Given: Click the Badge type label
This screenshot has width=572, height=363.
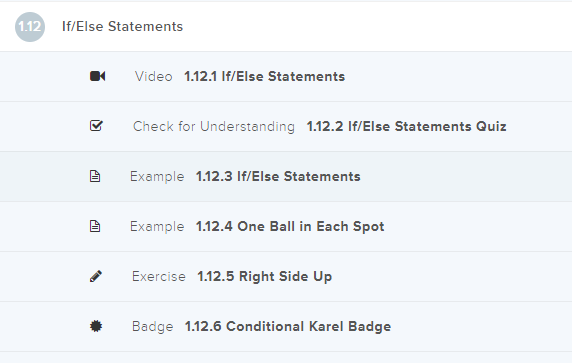Looking at the screenshot, I should (152, 327).
